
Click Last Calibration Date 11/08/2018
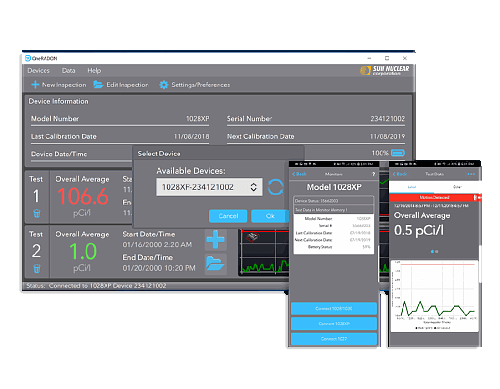point(192,136)
